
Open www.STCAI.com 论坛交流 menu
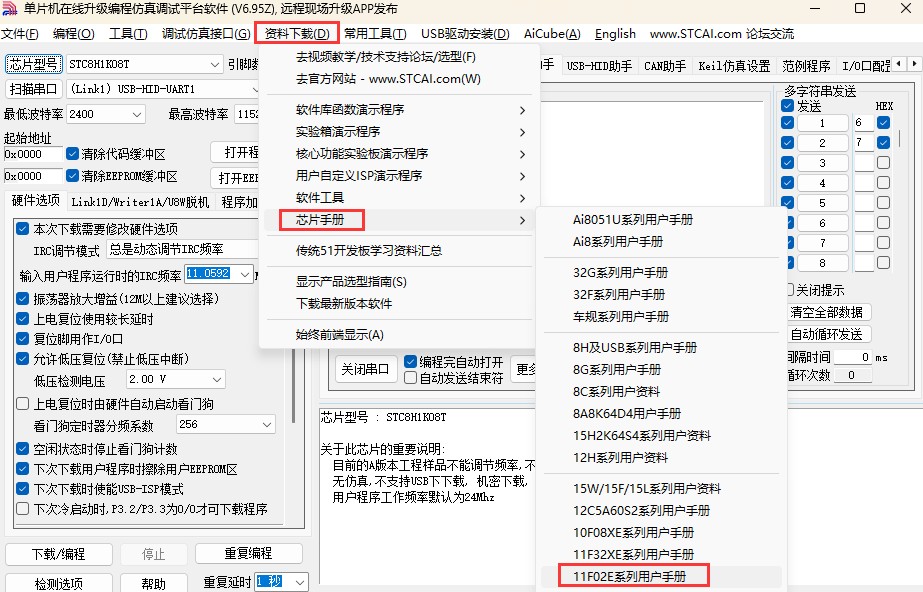point(722,34)
